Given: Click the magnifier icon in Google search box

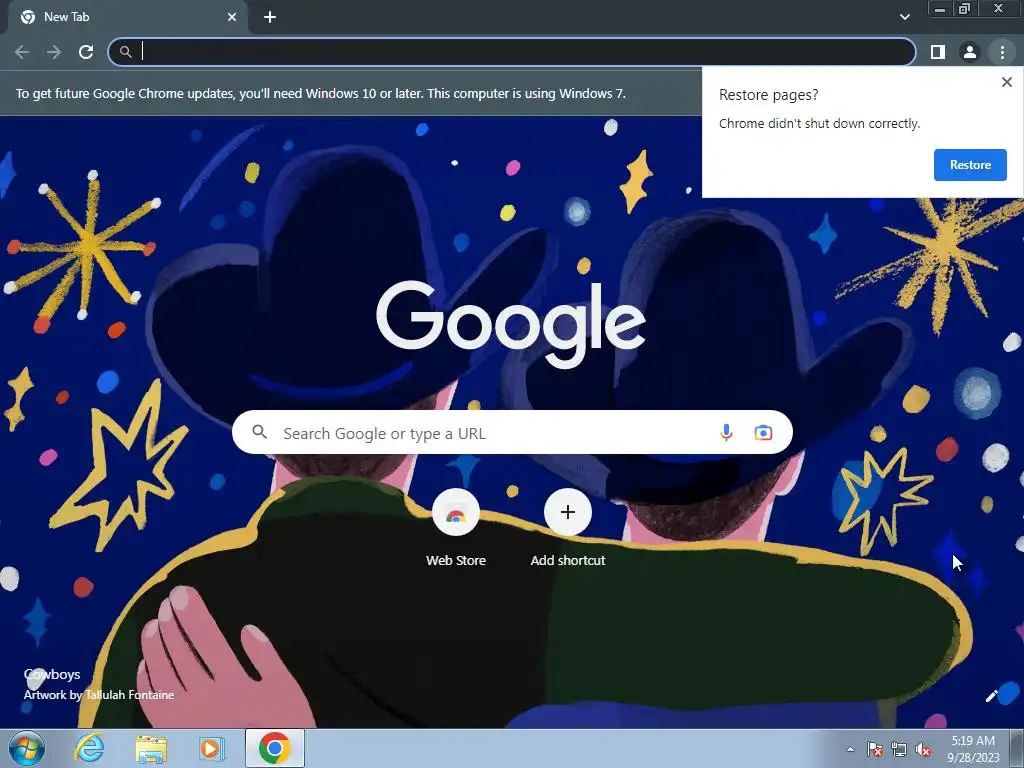Looking at the screenshot, I should [259, 432].
